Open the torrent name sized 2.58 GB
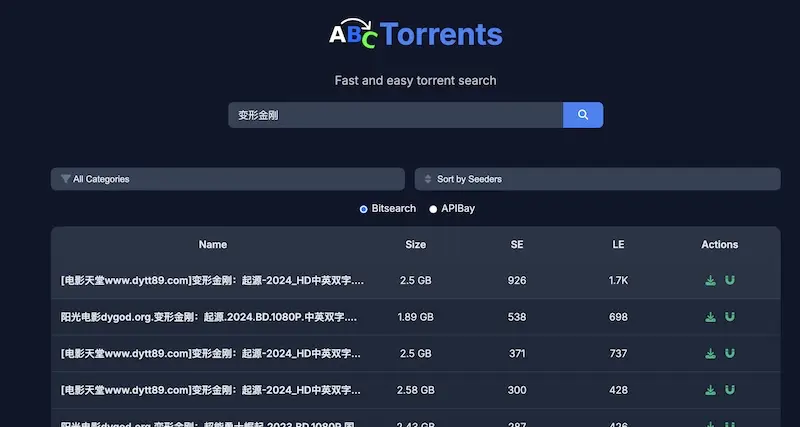800x427 pixels. 211,390
